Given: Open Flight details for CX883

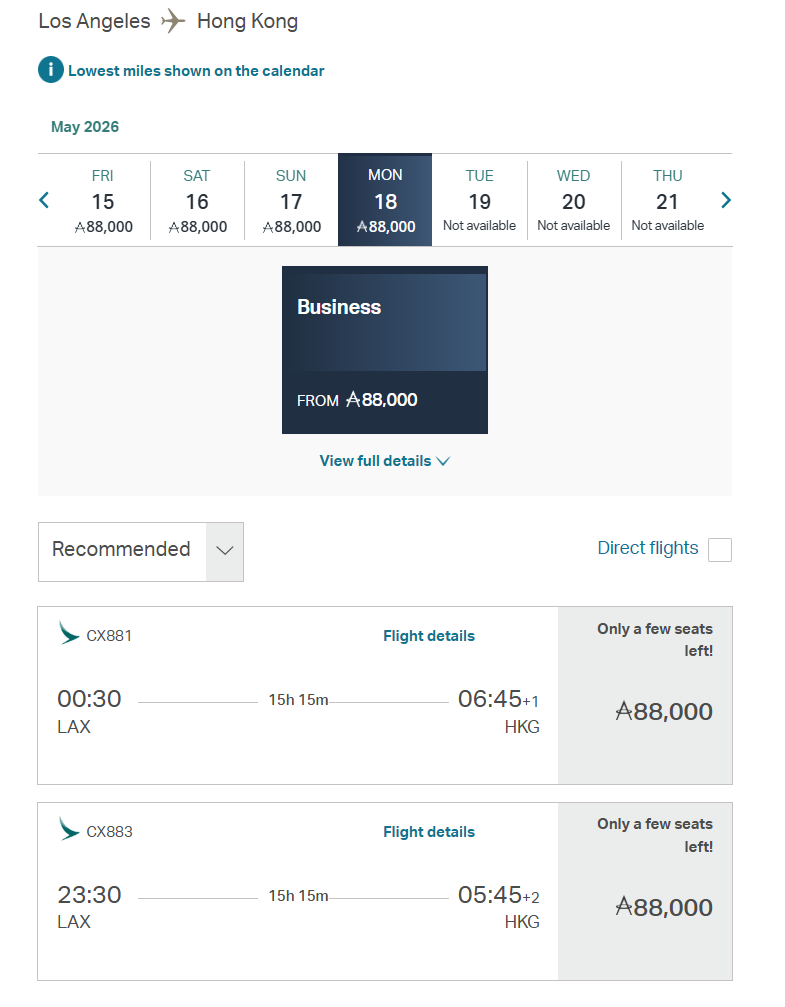Looking at the screenshot, I should click(429, 832).
